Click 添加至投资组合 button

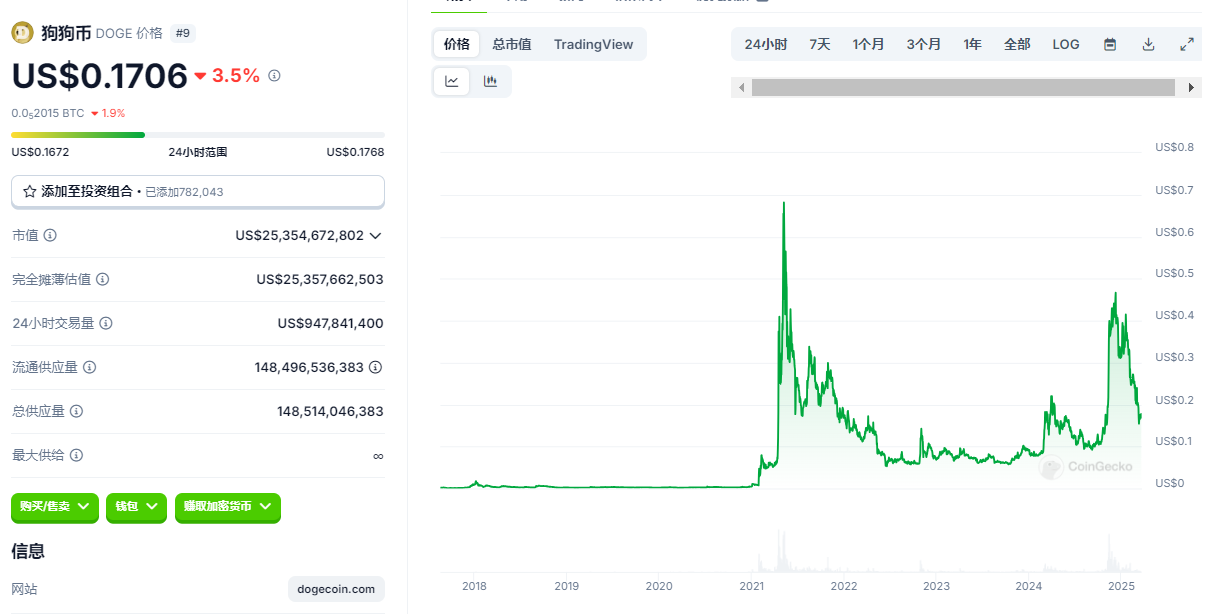click(198, 191)
